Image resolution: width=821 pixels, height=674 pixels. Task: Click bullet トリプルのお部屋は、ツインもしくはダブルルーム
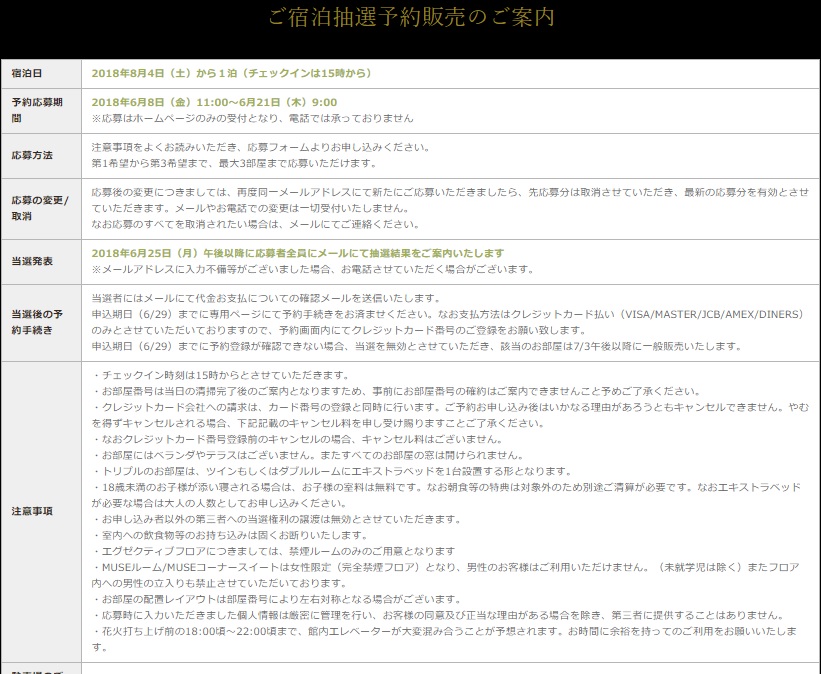pyautogui.click(x=332, y=471)
